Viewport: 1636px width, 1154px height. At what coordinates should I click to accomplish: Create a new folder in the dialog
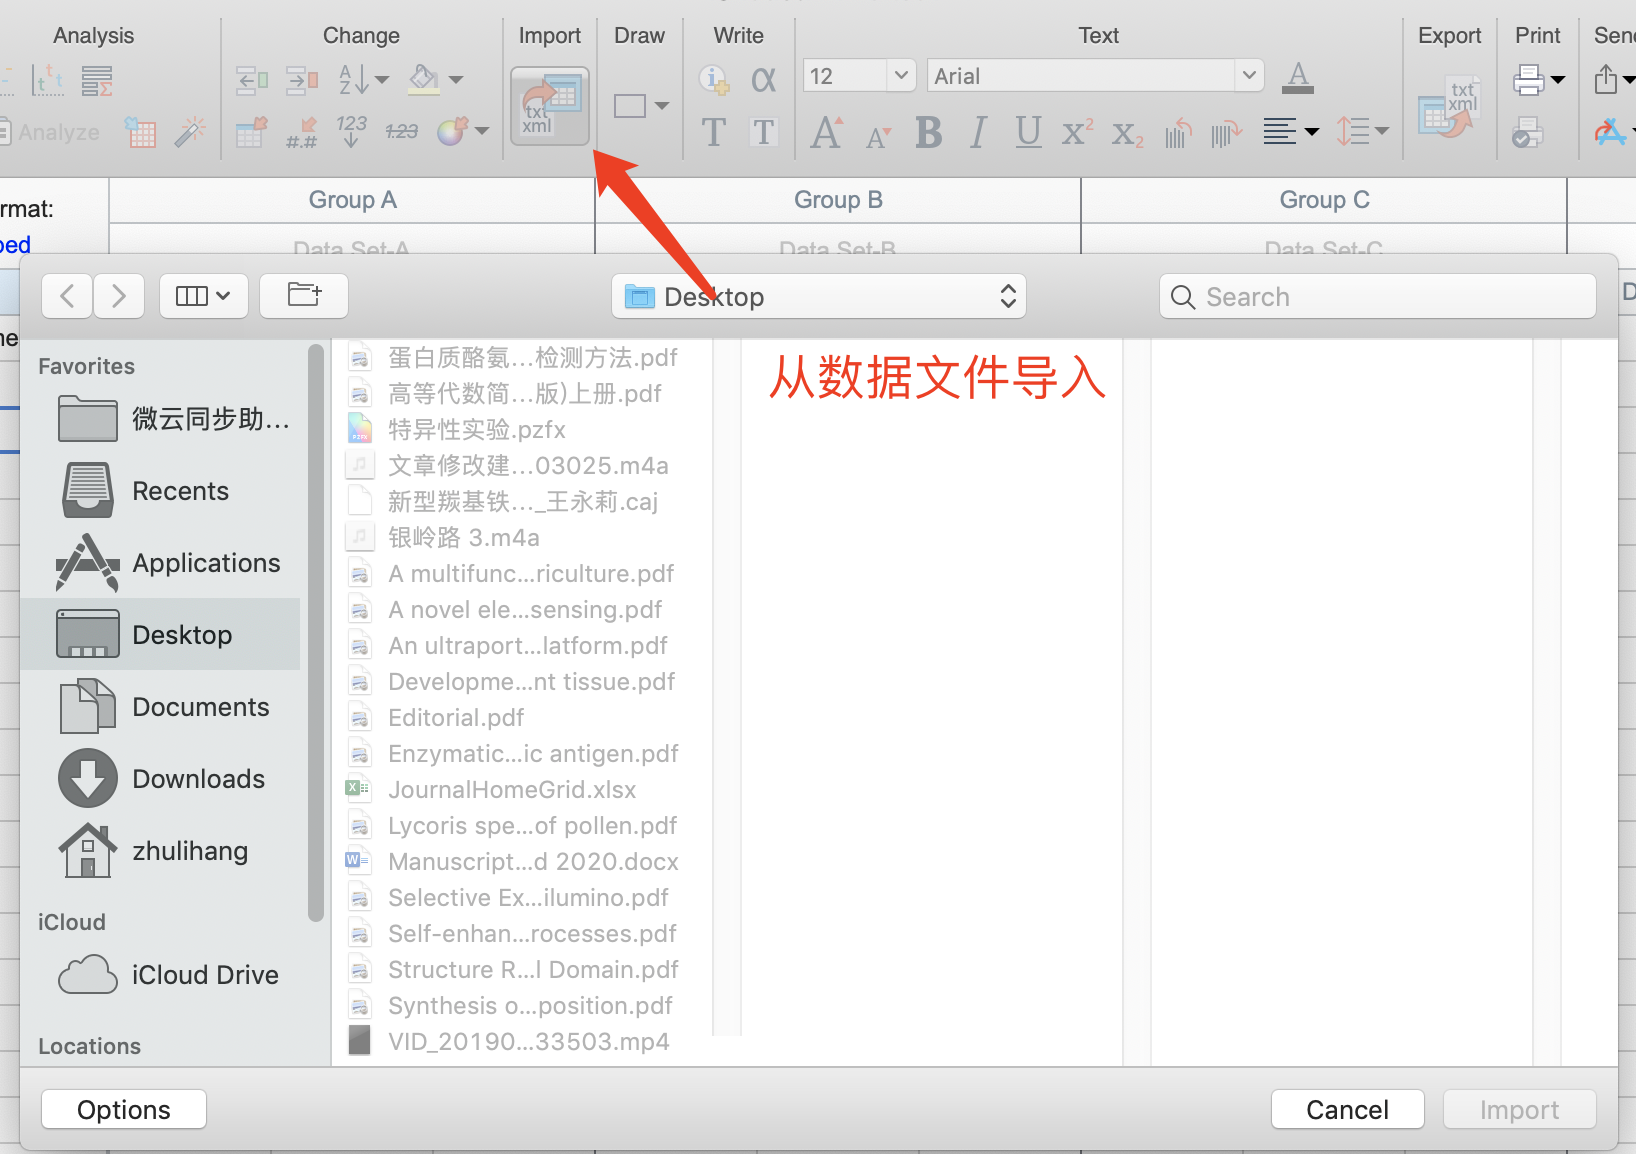click(304, 295)
